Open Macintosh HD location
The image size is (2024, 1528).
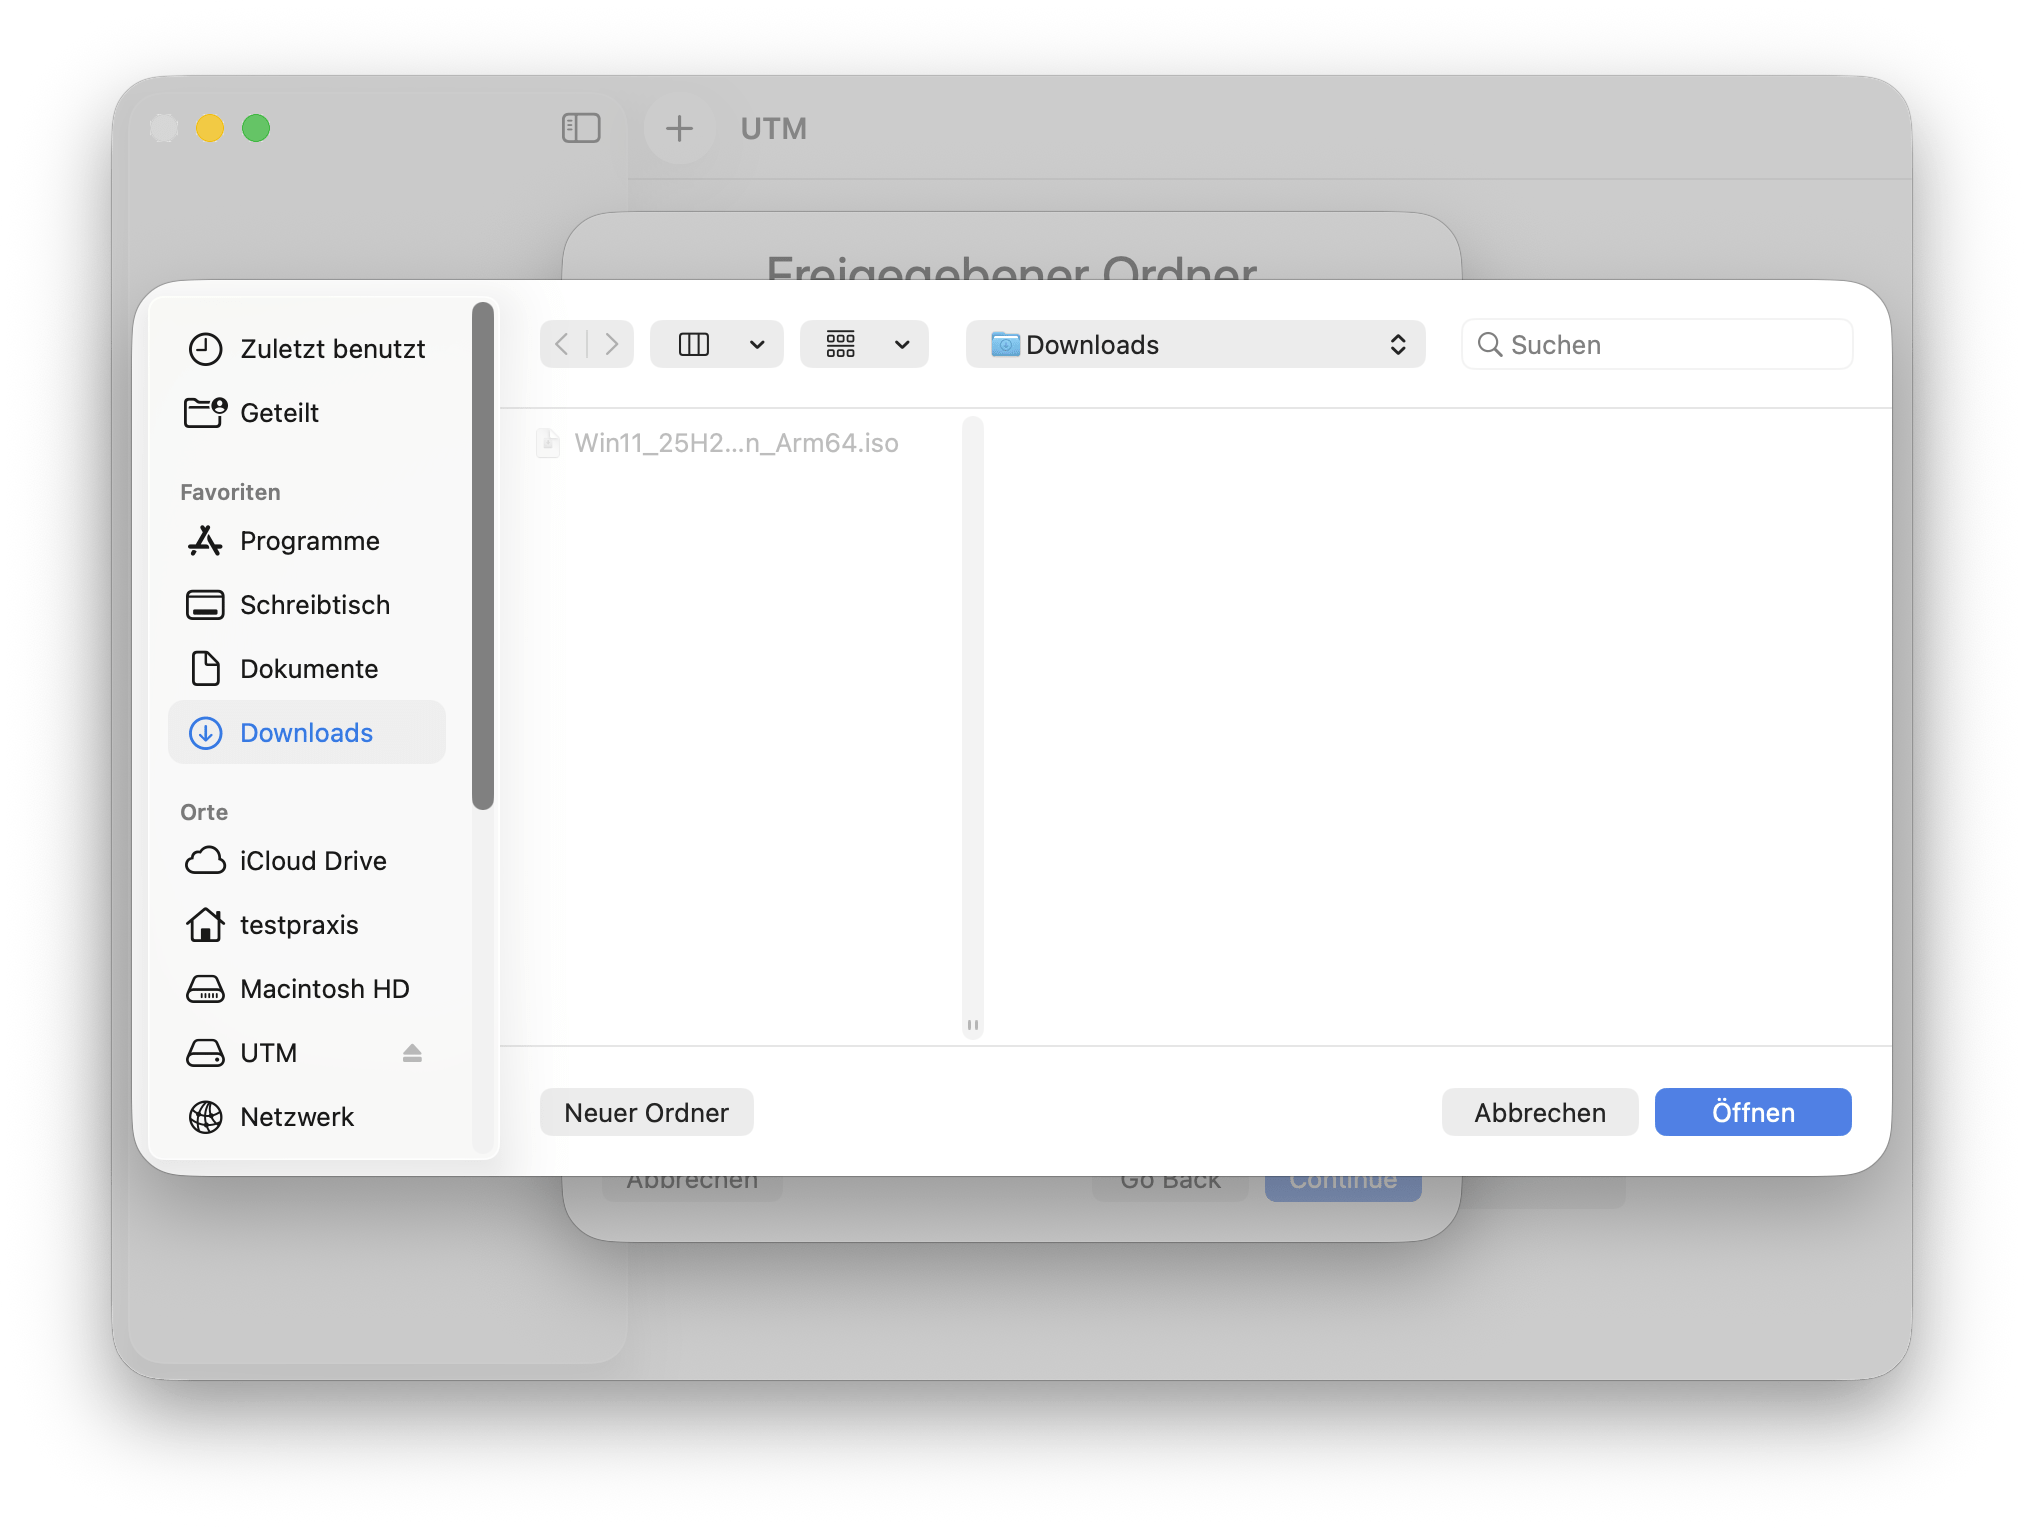click(x=324, y=989)
